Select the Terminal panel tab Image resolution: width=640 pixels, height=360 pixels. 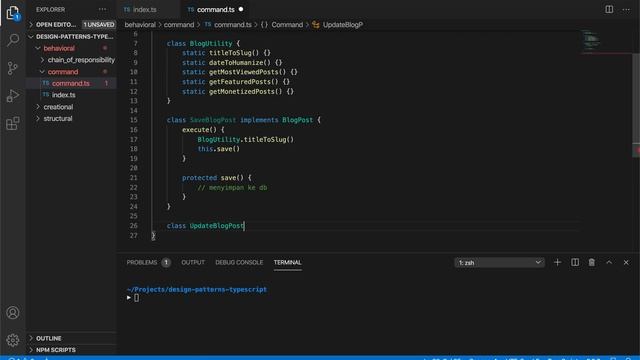287,262
